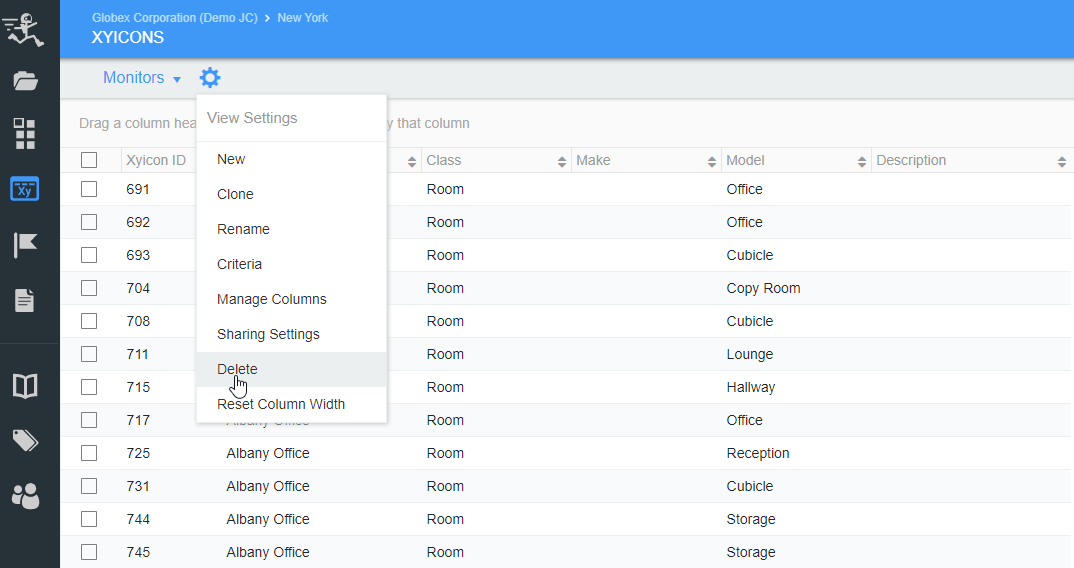
Task: Check the box for row 717
Action: (x=89, y=420)
